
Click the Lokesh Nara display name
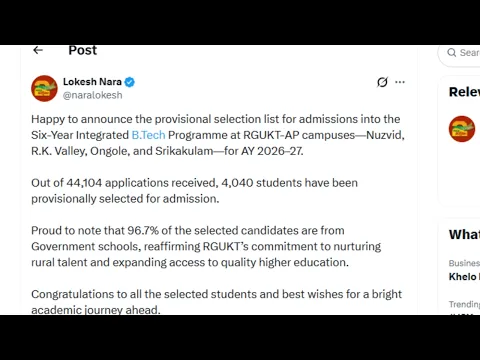pyautogui.click(x=92, y=82)
